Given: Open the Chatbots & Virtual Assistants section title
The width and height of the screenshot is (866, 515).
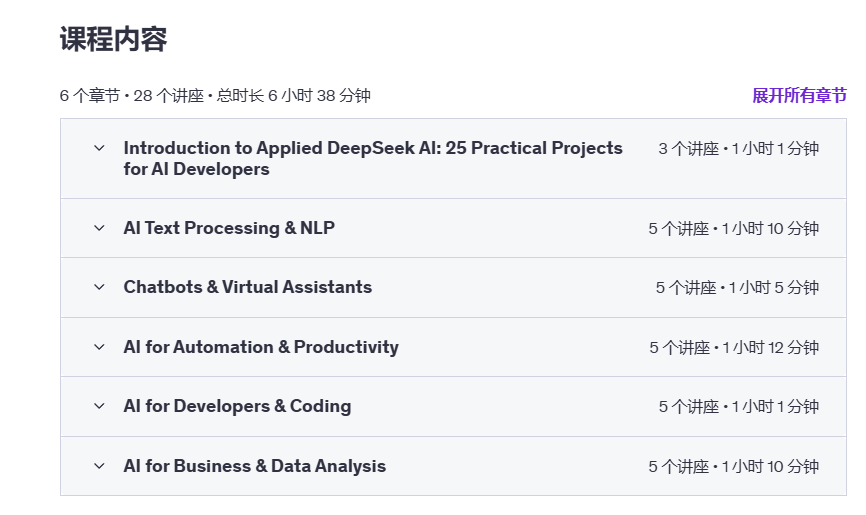Looking at the screenshot, I should pos(247,287).
